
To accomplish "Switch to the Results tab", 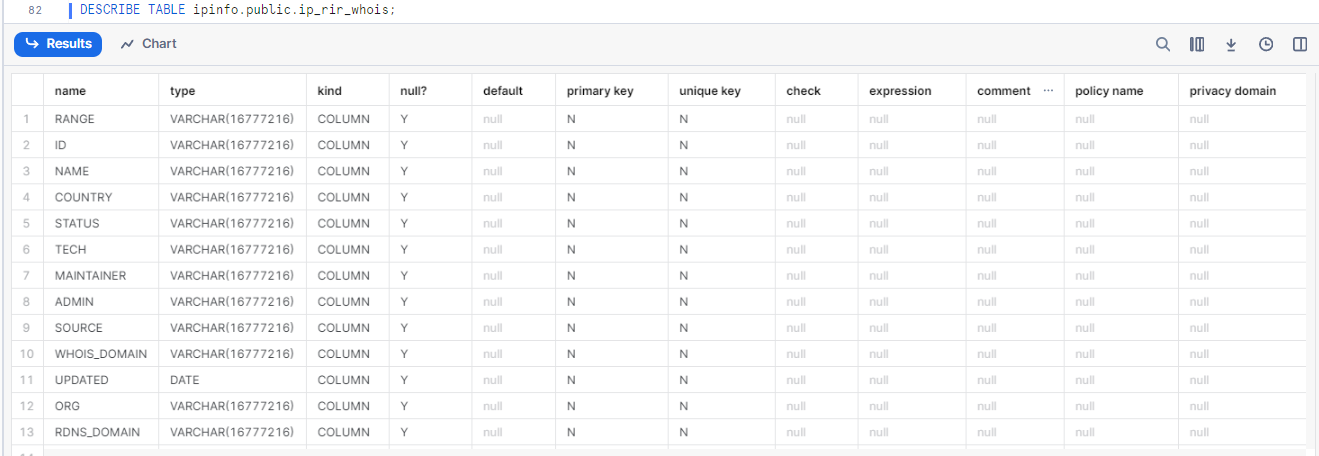I will coord(59,44).
